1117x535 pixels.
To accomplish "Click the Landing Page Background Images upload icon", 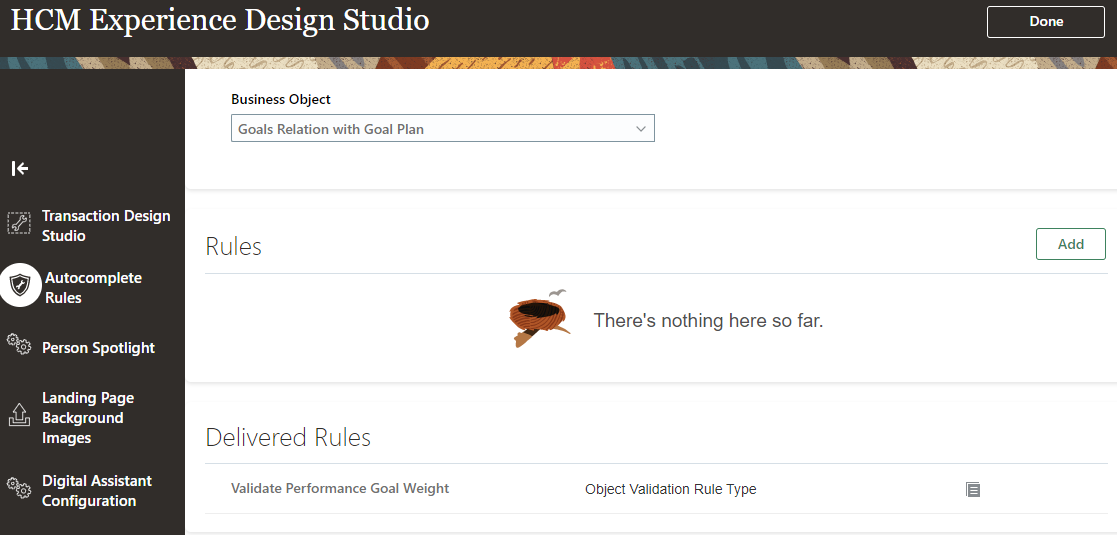I will pyautogui.click(x=19, y=414).
